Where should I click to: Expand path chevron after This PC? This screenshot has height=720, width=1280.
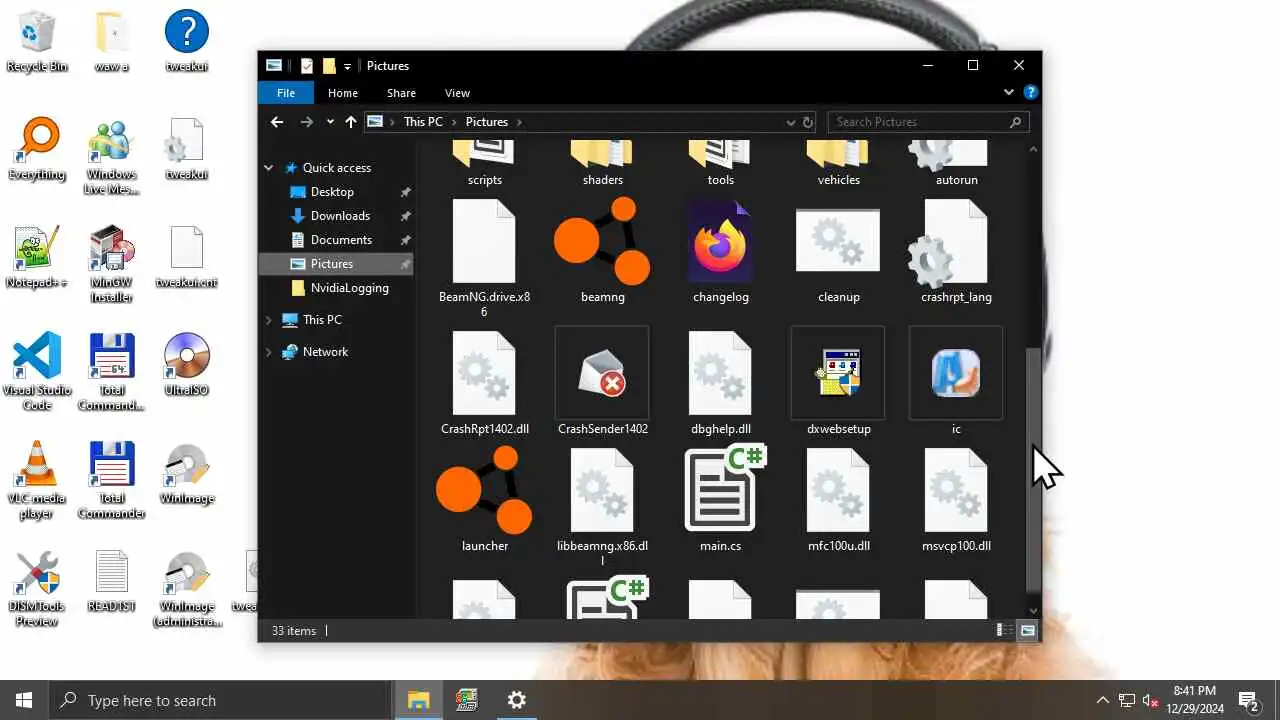coord(454,122)
